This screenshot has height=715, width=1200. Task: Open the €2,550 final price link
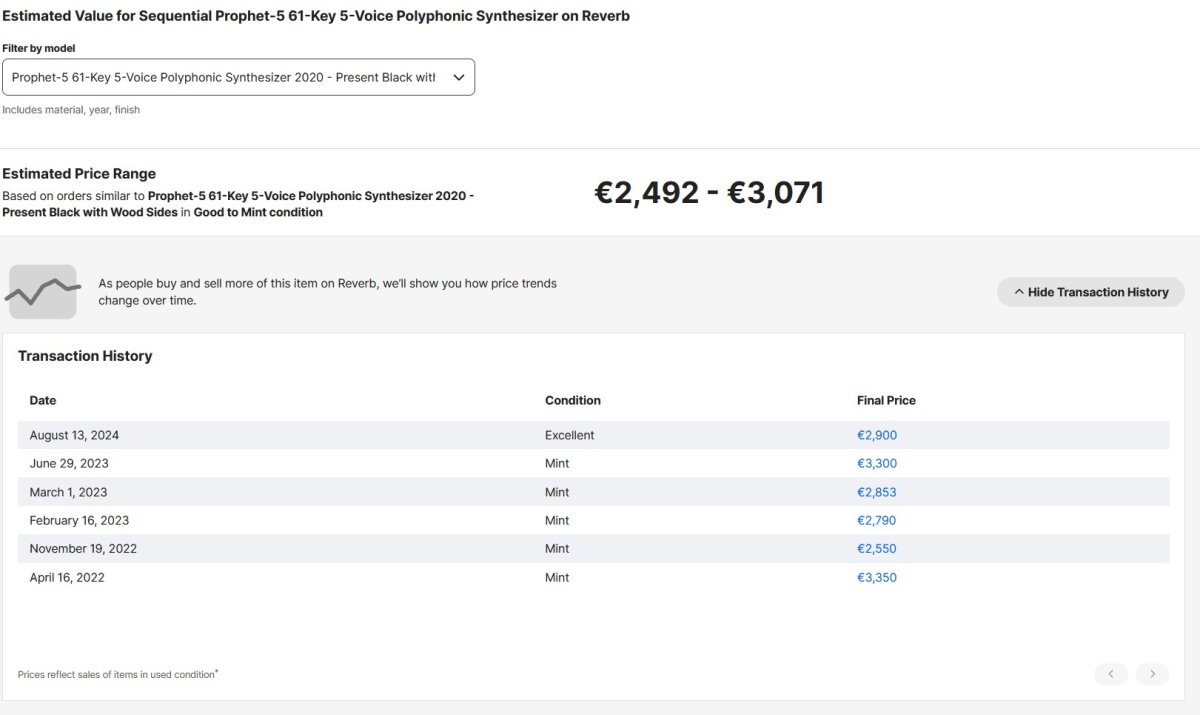(877, 548)
